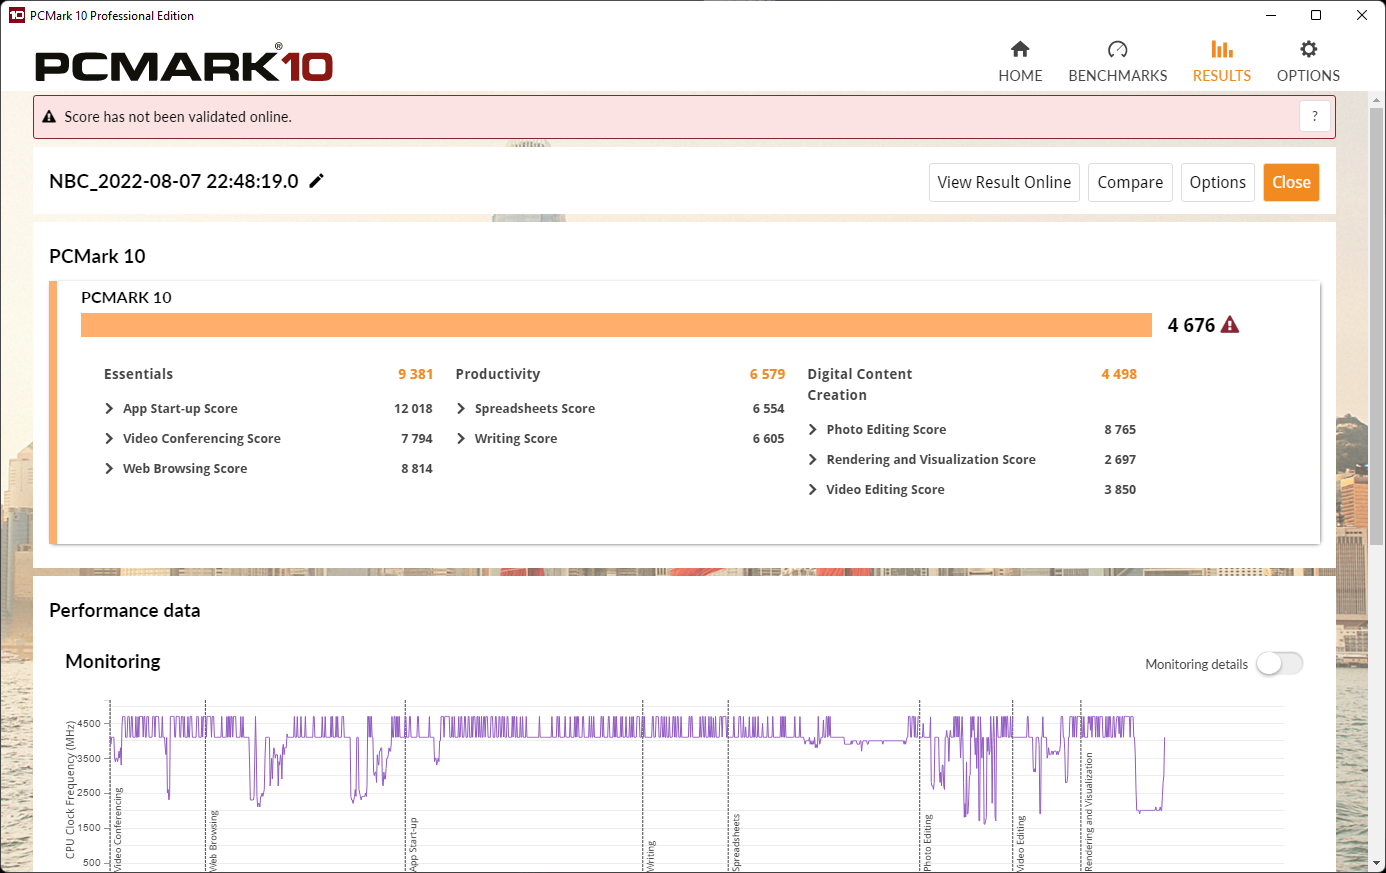Click the red warning icon beside score 4 676
Image resolution: width=1386 pixels, height=873 pixels.
coord(1230,325)
